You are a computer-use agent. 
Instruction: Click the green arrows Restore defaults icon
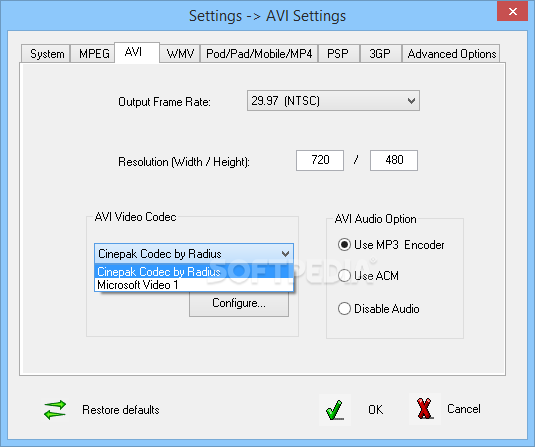55,409
